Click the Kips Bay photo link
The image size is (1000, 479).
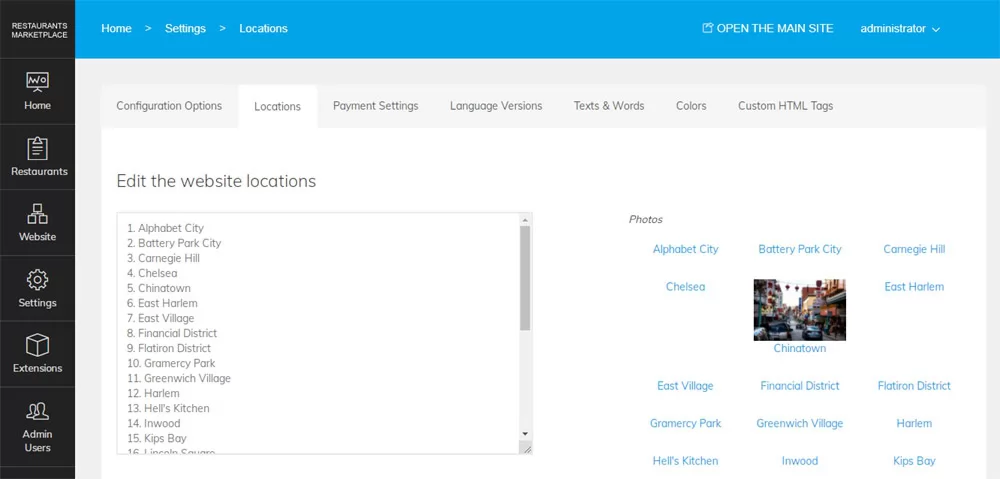914,461
